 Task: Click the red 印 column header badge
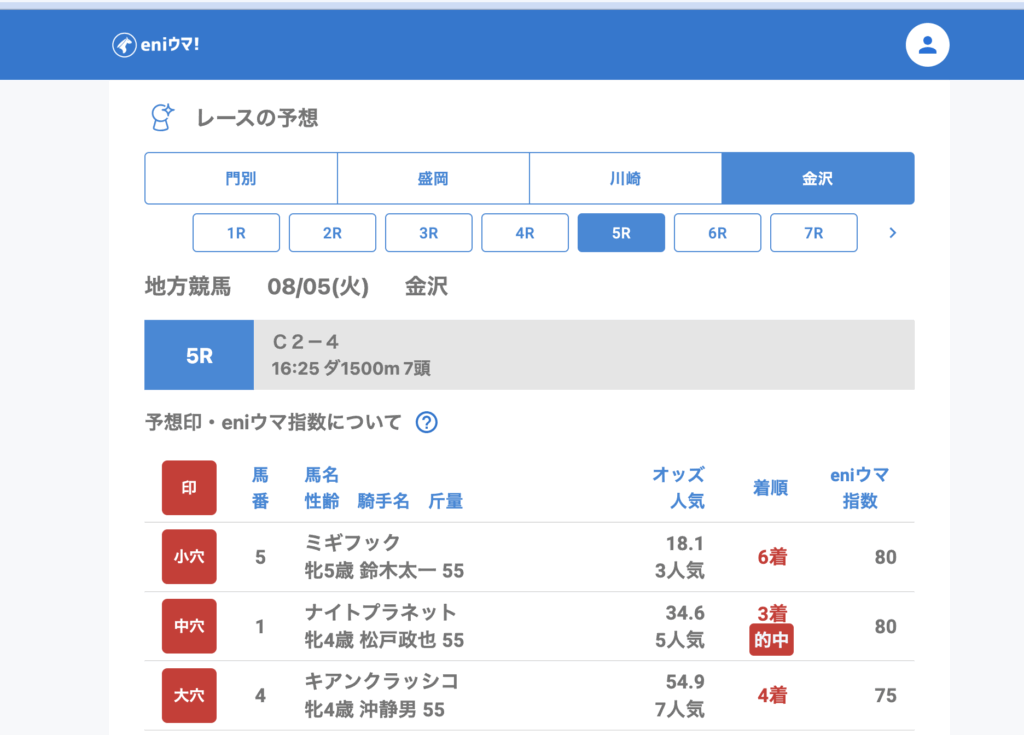pyautogui.click(x=189, y=488)
